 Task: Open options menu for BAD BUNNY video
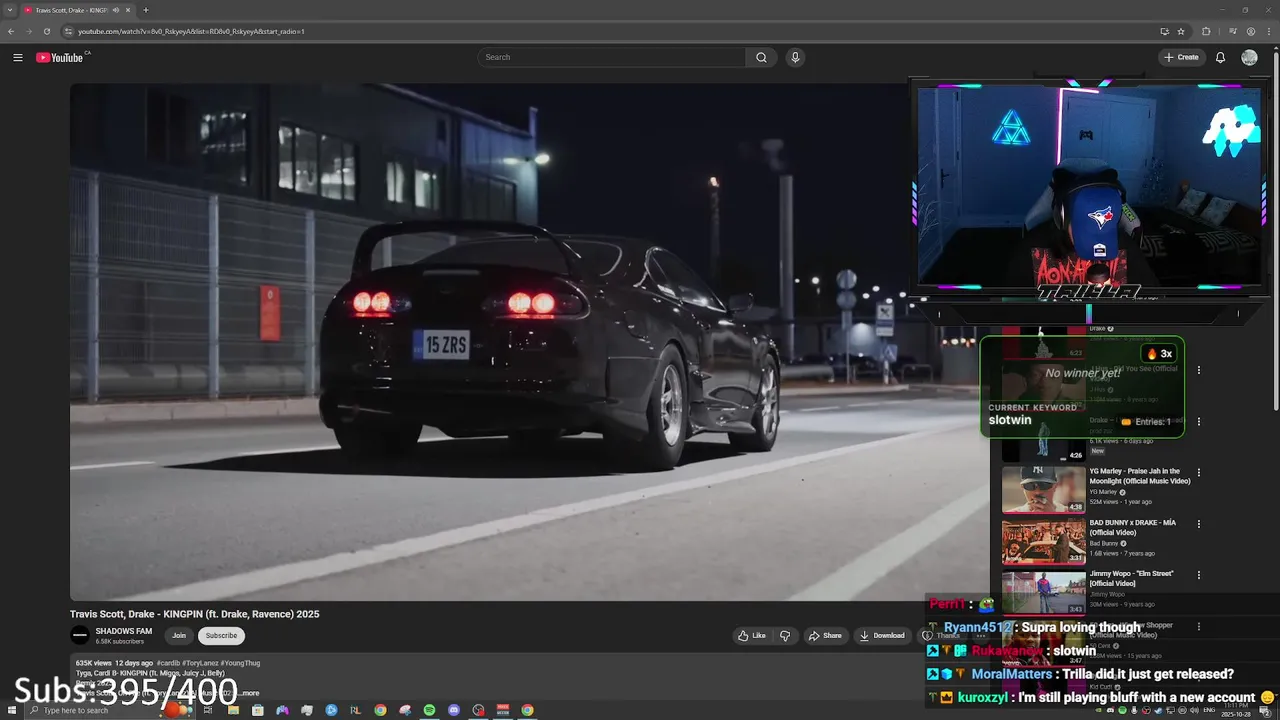(x=1199, y=523)
